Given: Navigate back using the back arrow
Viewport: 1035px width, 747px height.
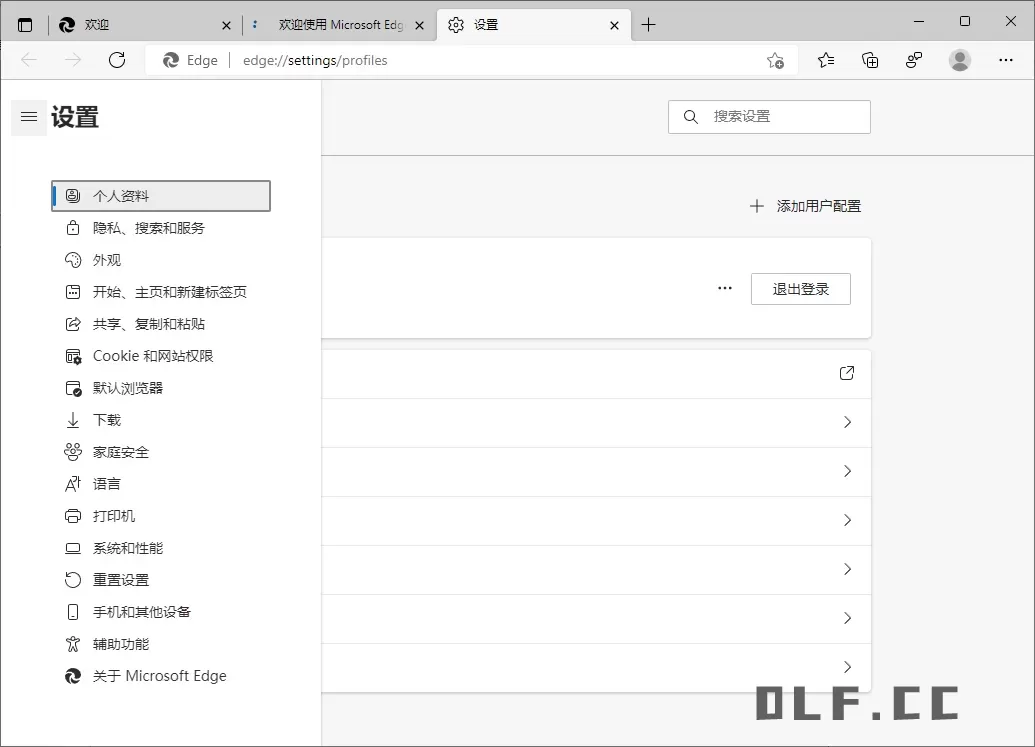Looking at the screenshot, I should click(28, 60).
